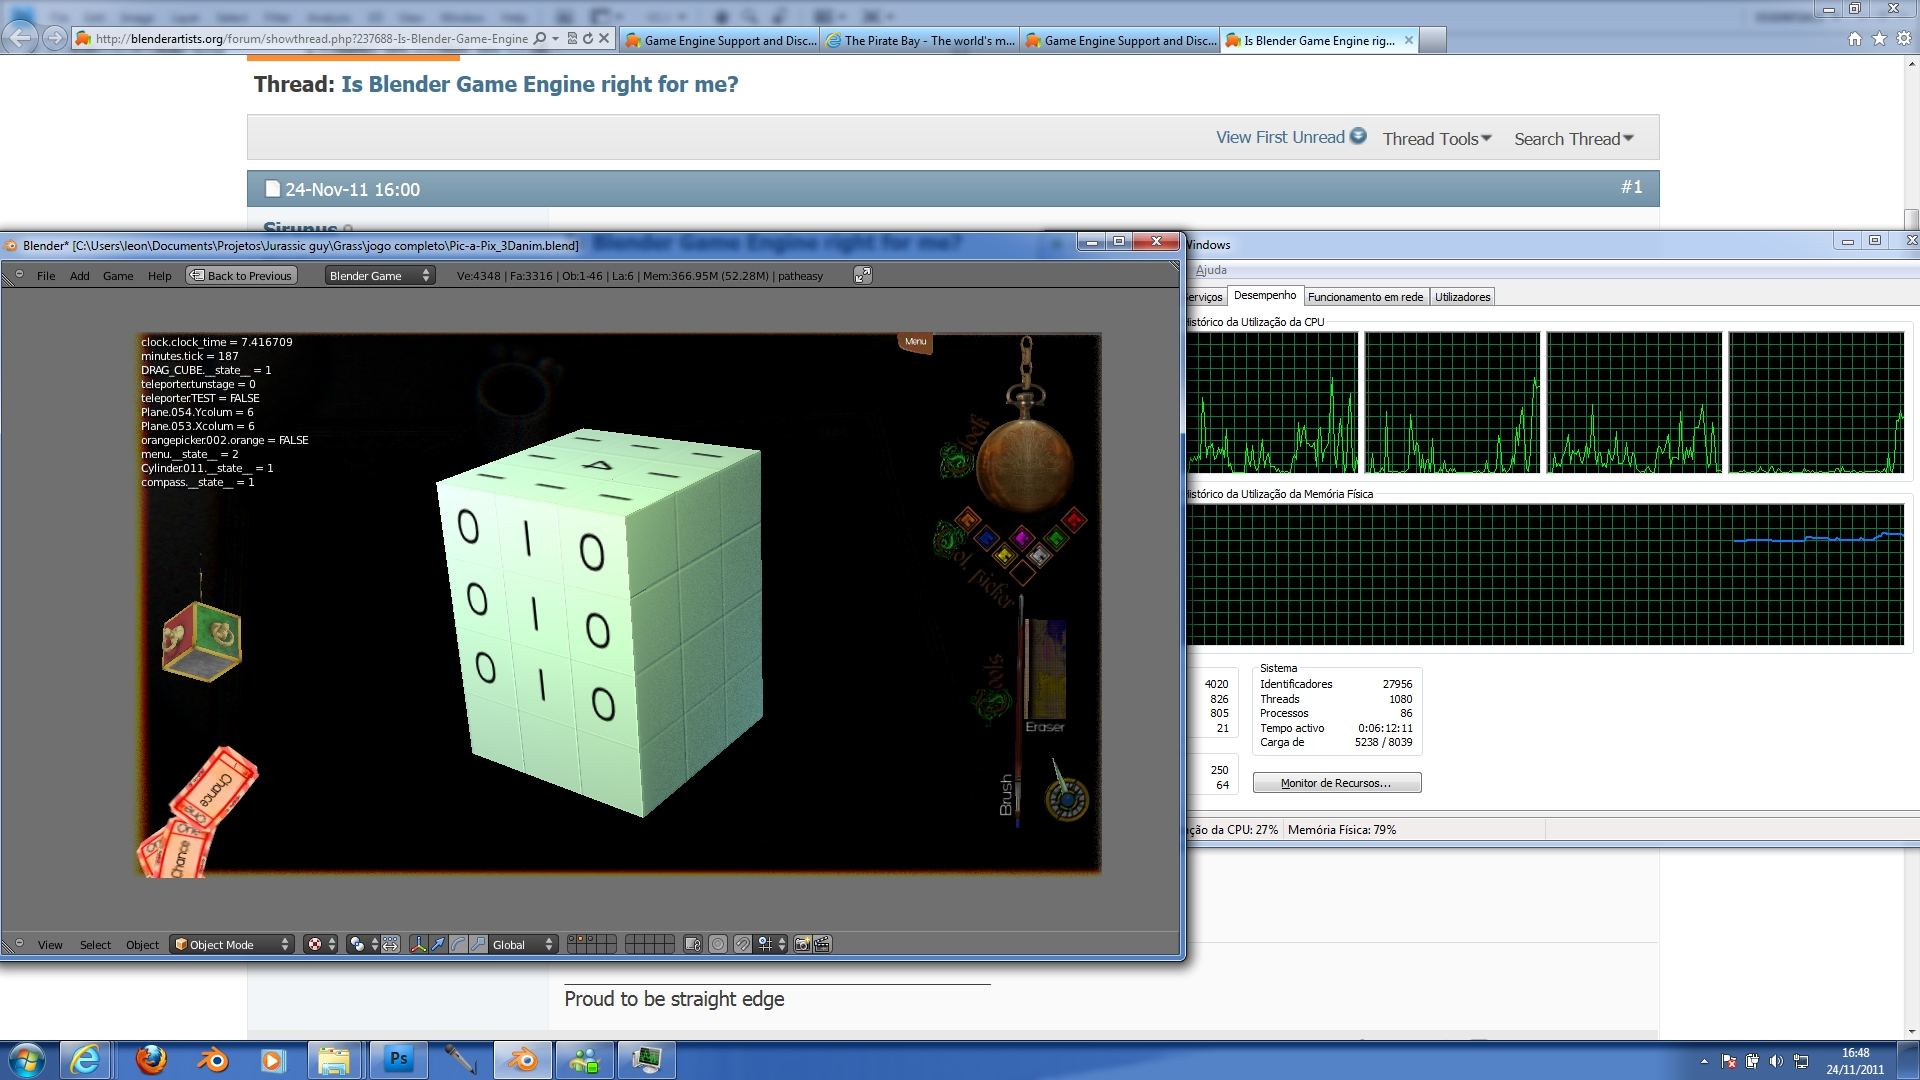The height and width of the screenshot is (1080, 1920).
Task: Click the browser address bar URL
Action: (312, 39)
